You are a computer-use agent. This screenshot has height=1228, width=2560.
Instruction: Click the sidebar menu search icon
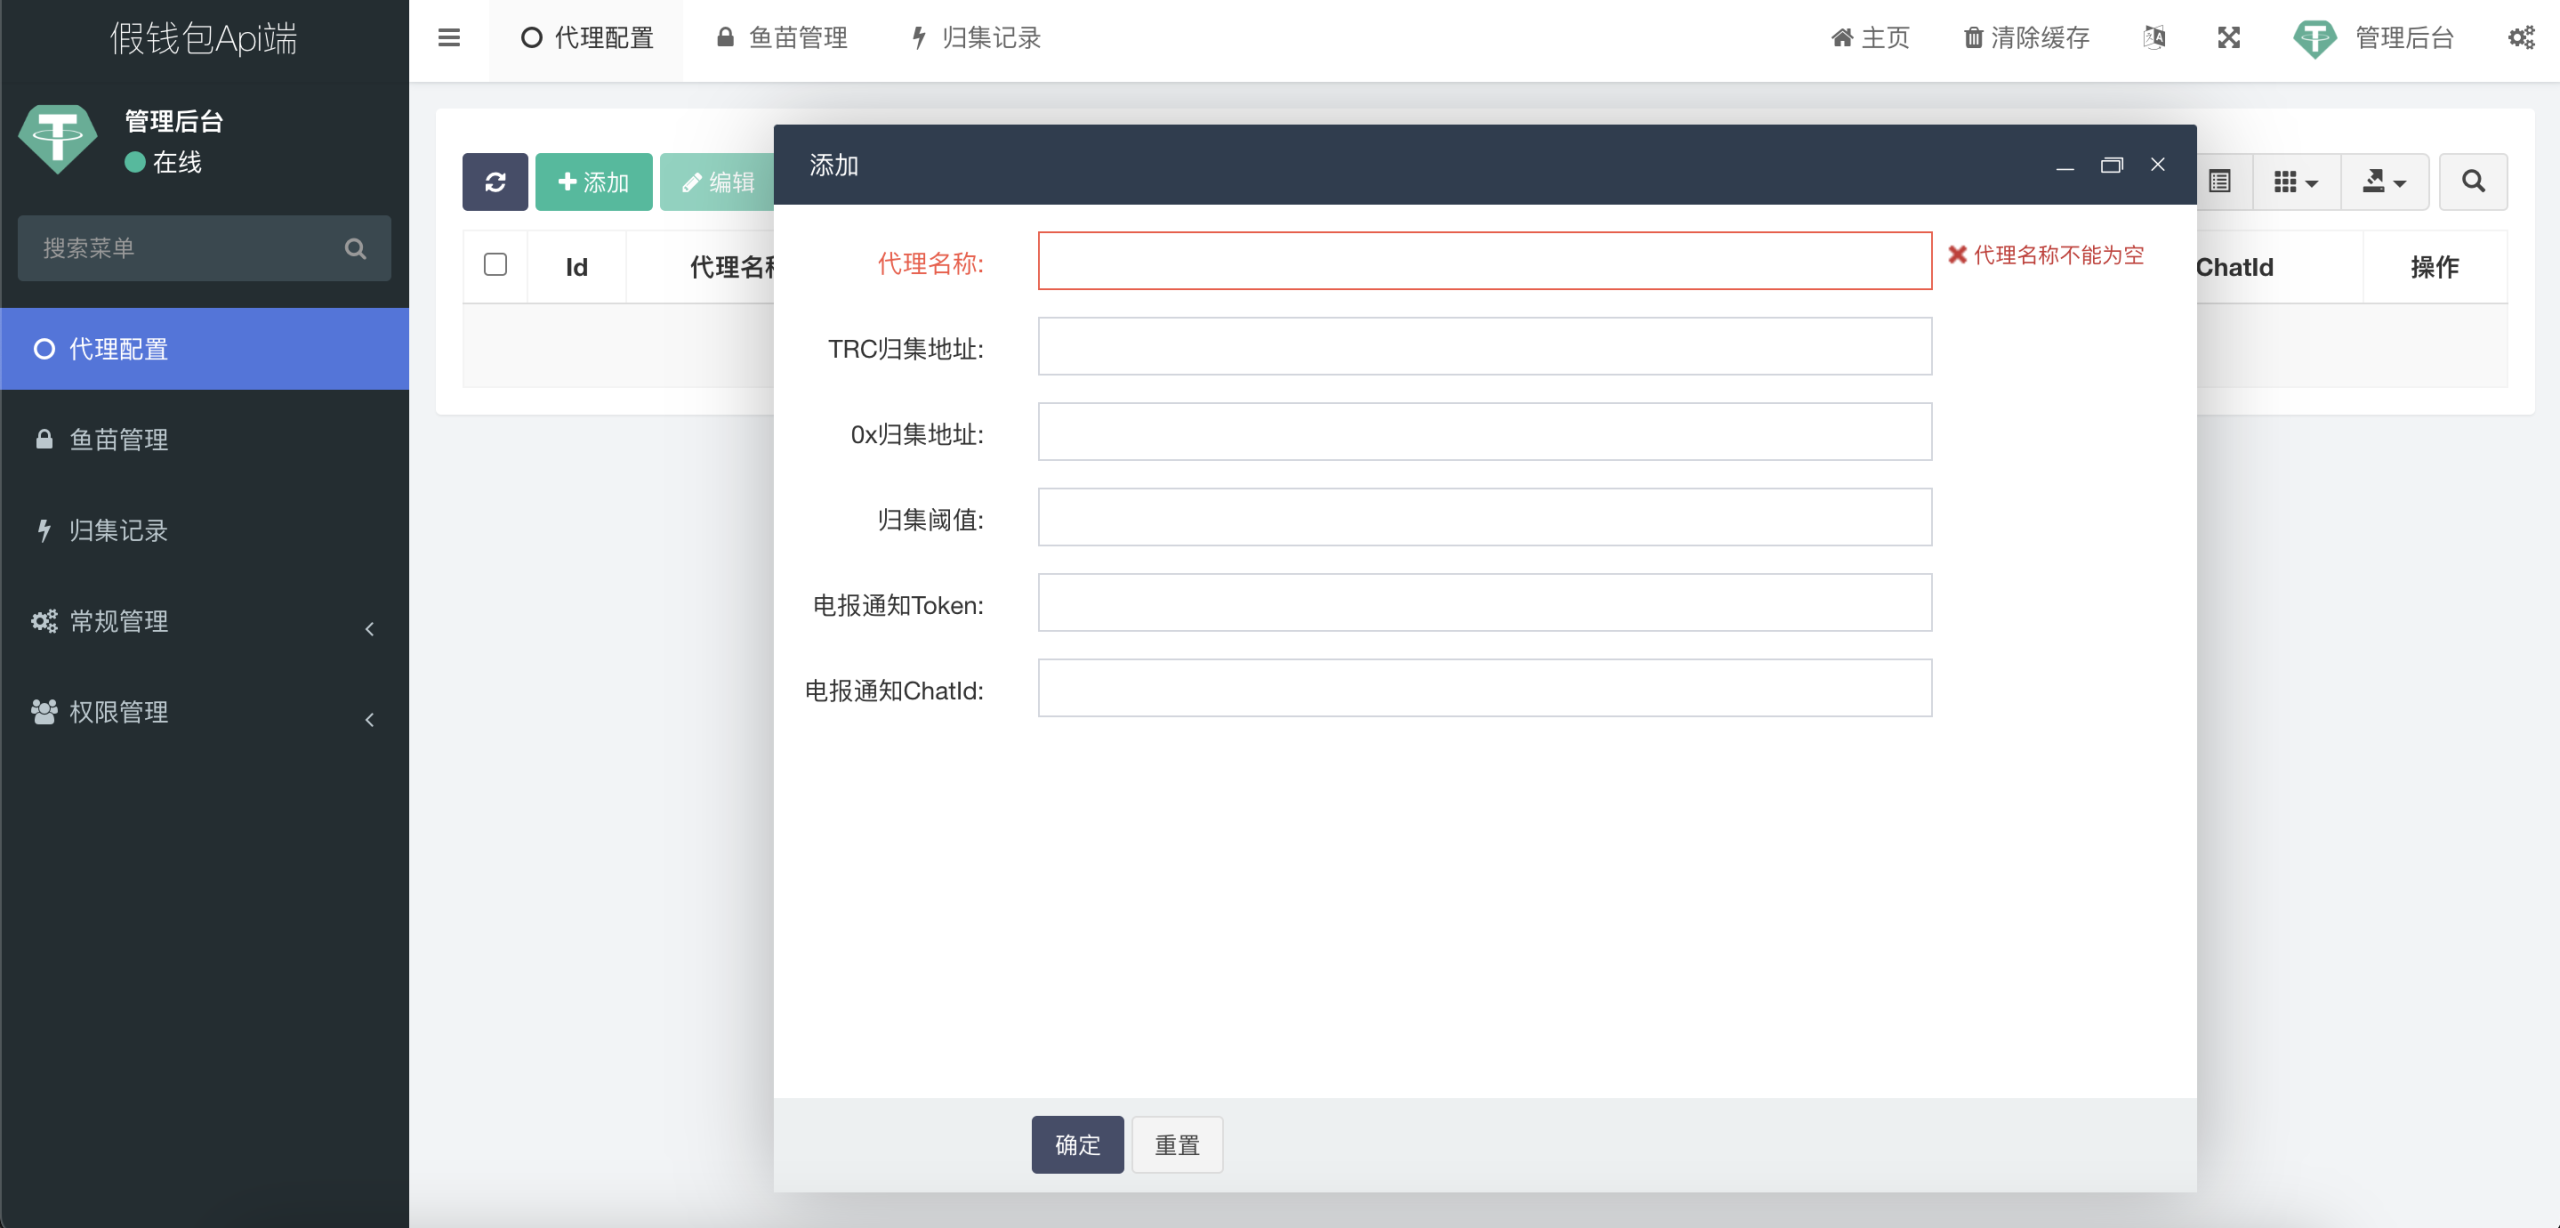coord(355,249)
